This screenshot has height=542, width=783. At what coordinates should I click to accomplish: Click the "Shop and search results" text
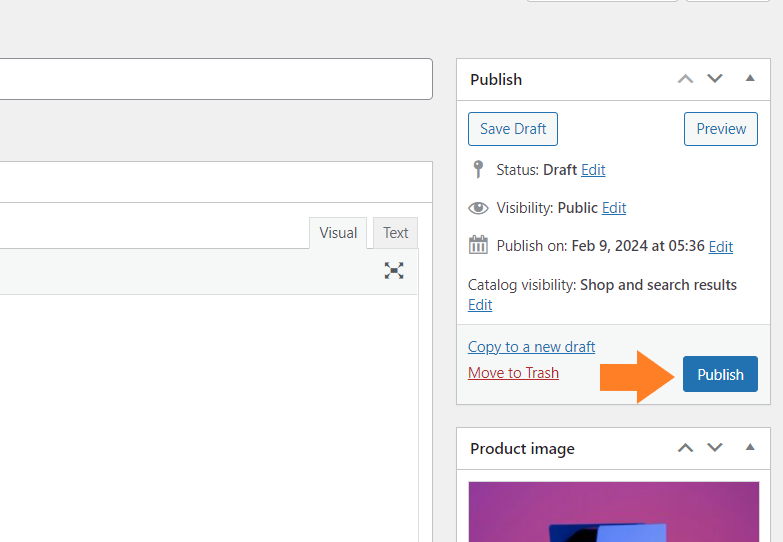(658, 285)
